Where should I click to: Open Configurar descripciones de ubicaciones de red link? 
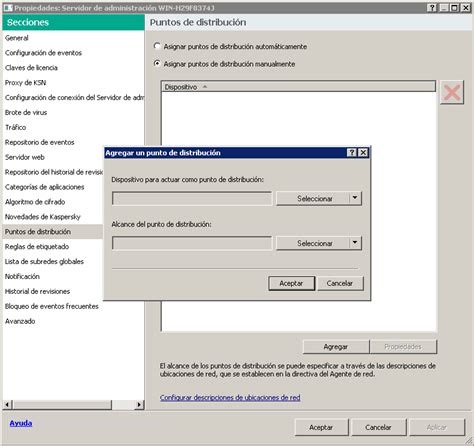click(x=230, y=397)
